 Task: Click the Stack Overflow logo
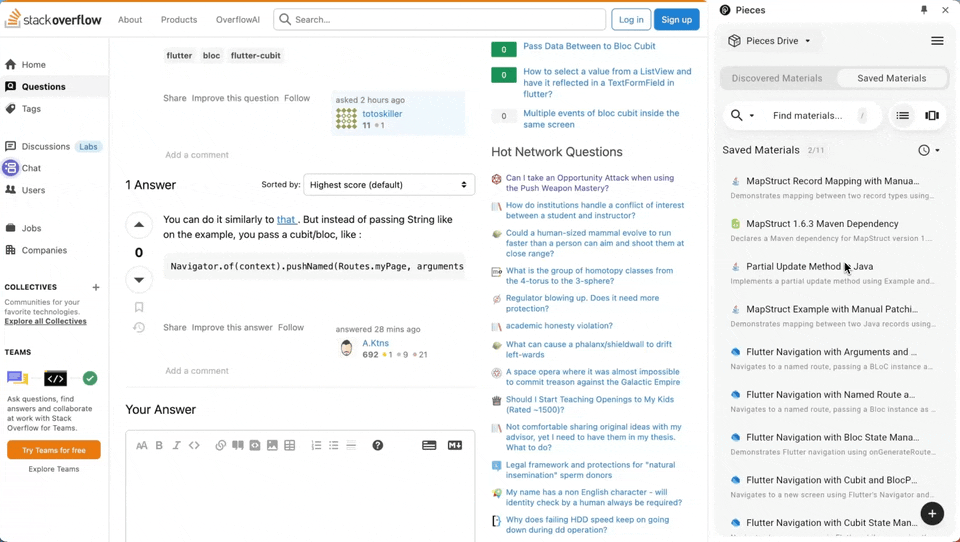tap(53, 20)
